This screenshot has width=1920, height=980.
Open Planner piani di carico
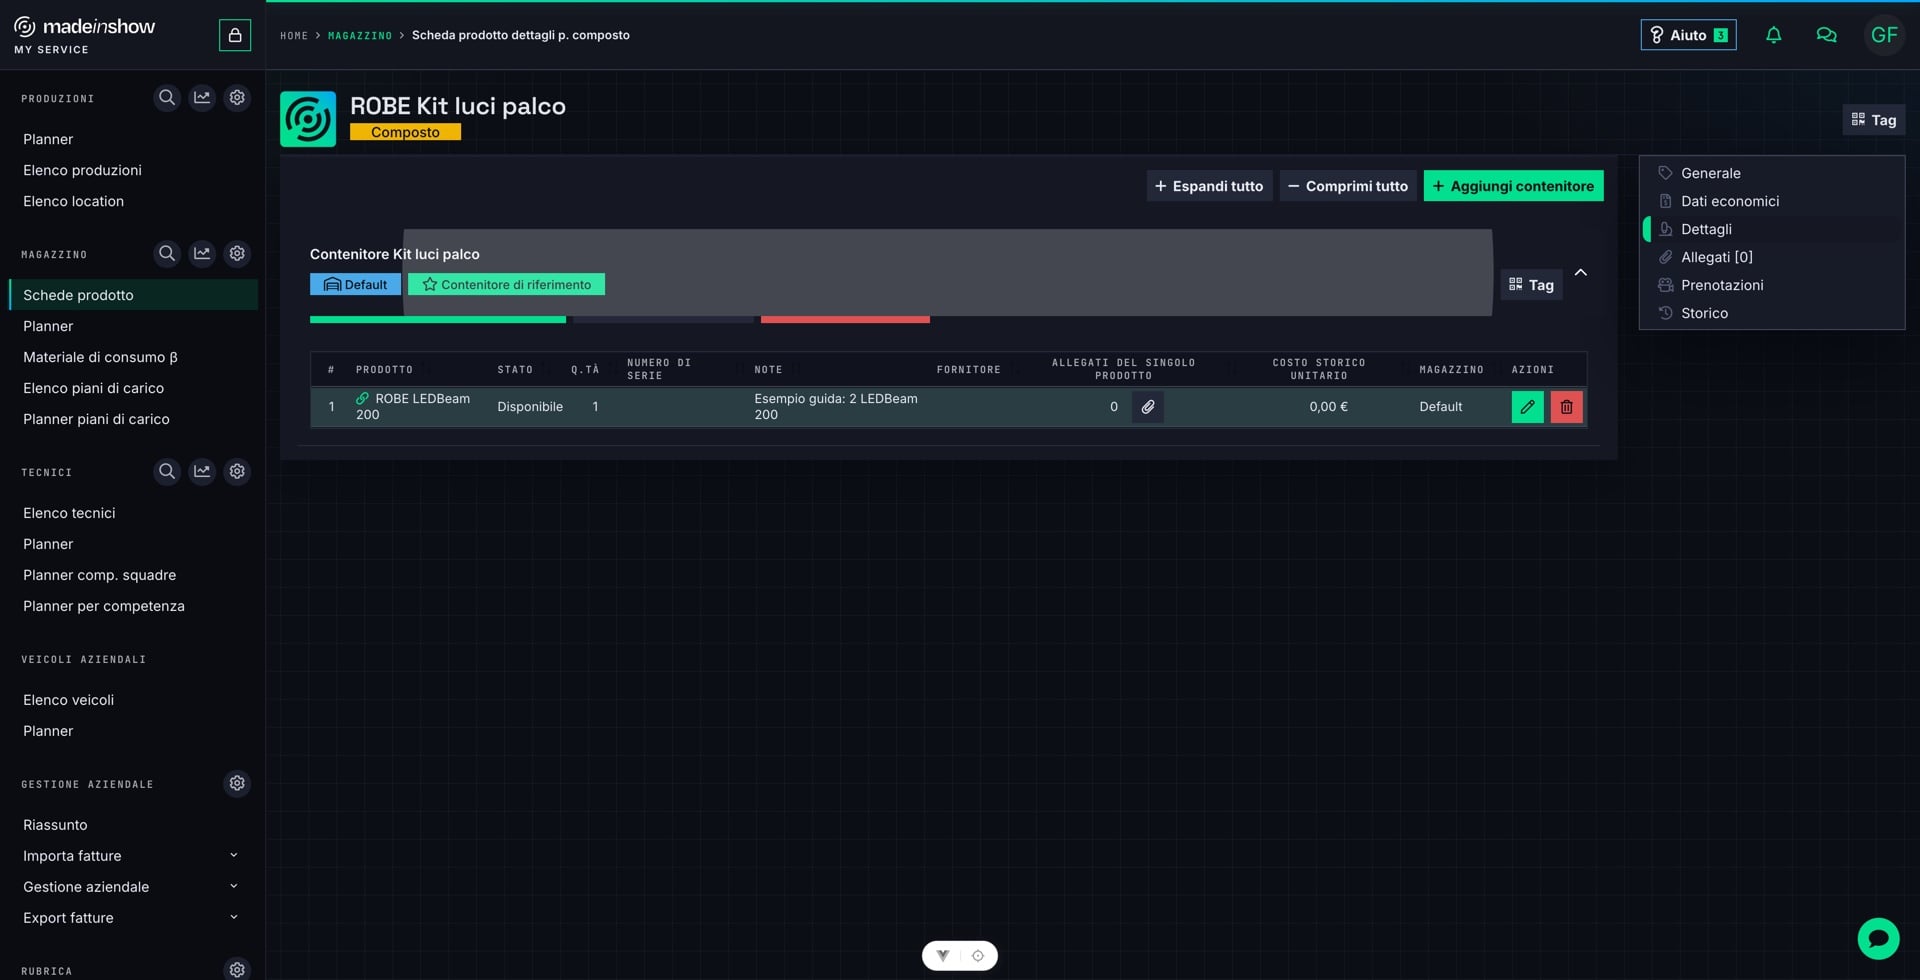pyautogui.click(x=96, y=420)
